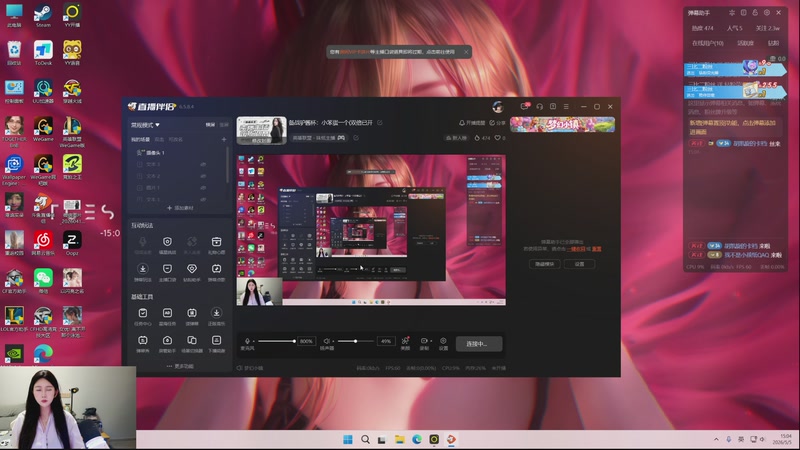
Task: Adjust the microphone volume slider
Action: [277, 341]
